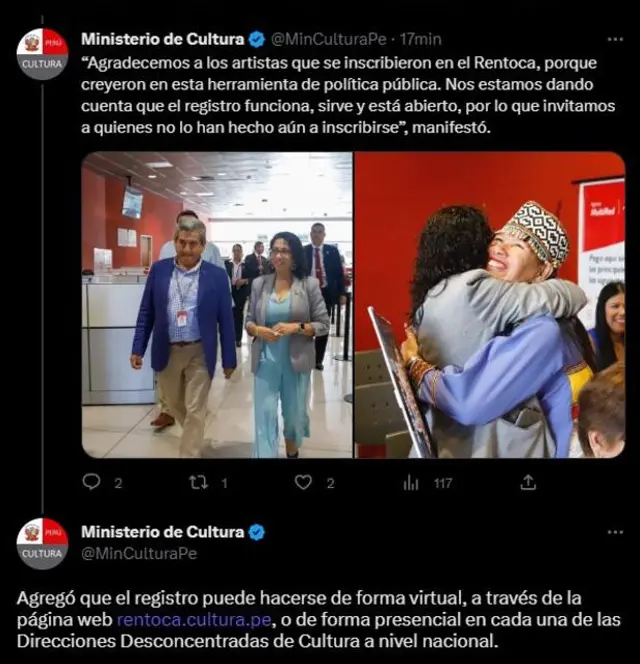Click verified badge on first tweet

[x=257, y=39]
